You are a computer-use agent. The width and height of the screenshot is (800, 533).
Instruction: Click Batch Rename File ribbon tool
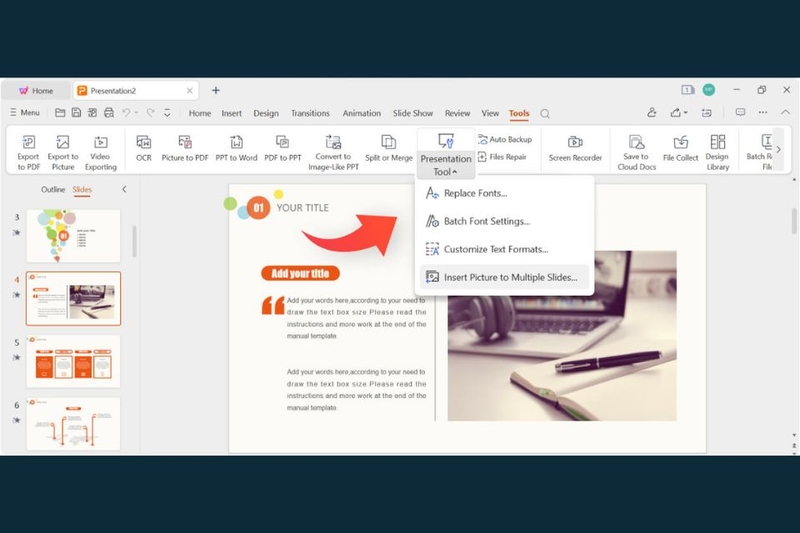[x=762, y=151]
